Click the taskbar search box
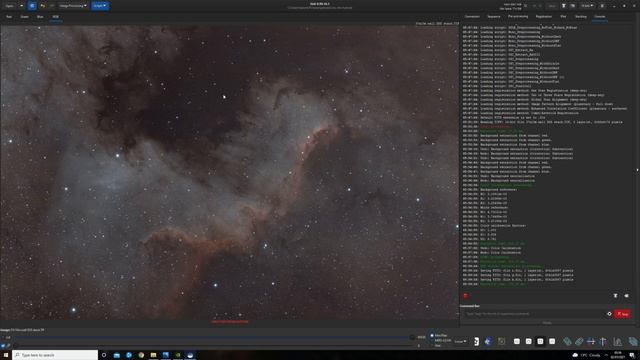This screenshot has width=640, height=360. pyautogui.click(x=55, y=355)
